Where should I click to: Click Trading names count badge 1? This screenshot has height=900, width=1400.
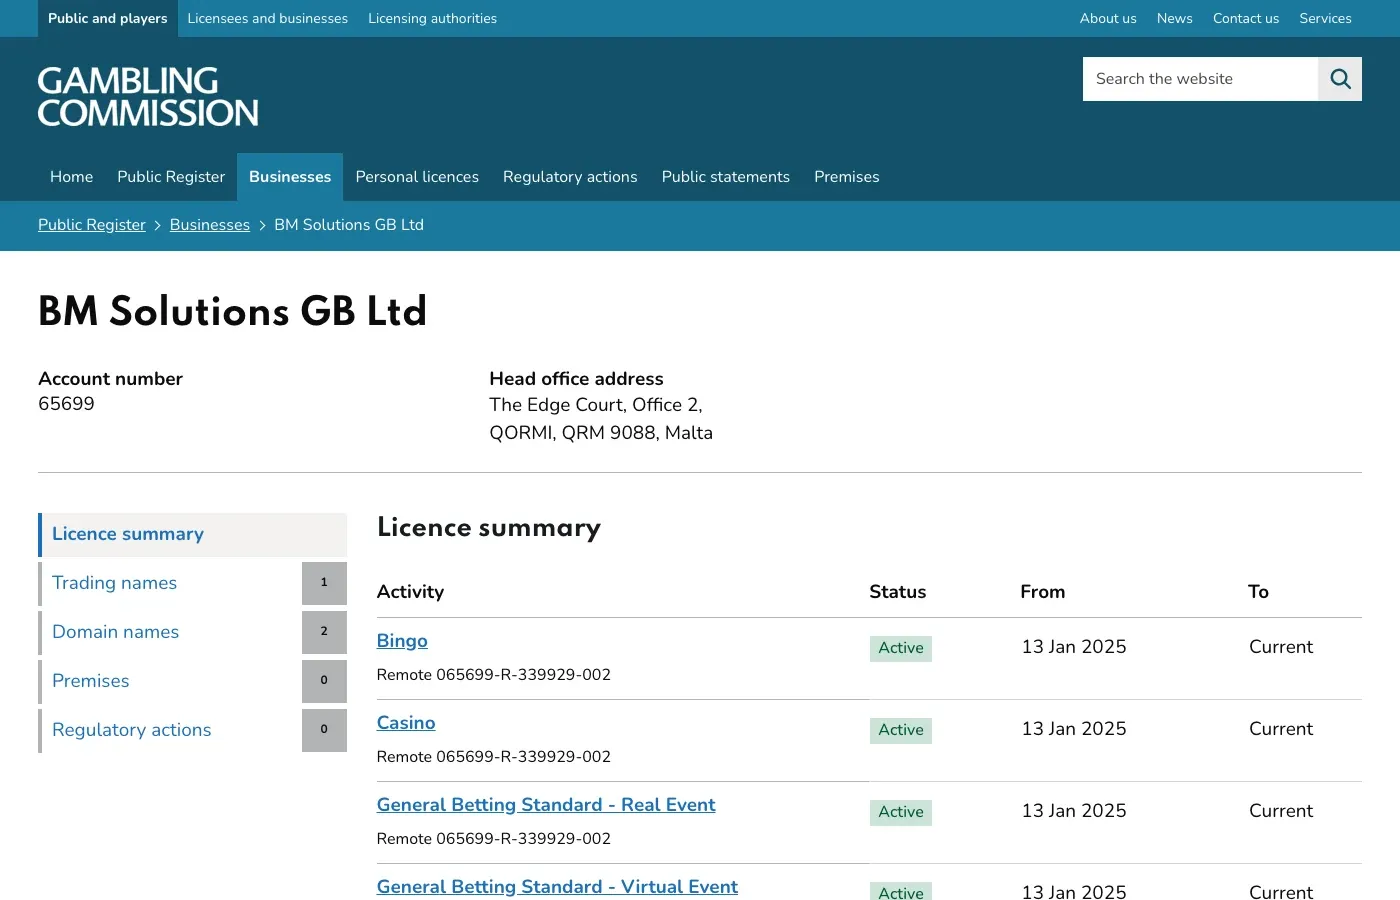[x=324, y=583]
